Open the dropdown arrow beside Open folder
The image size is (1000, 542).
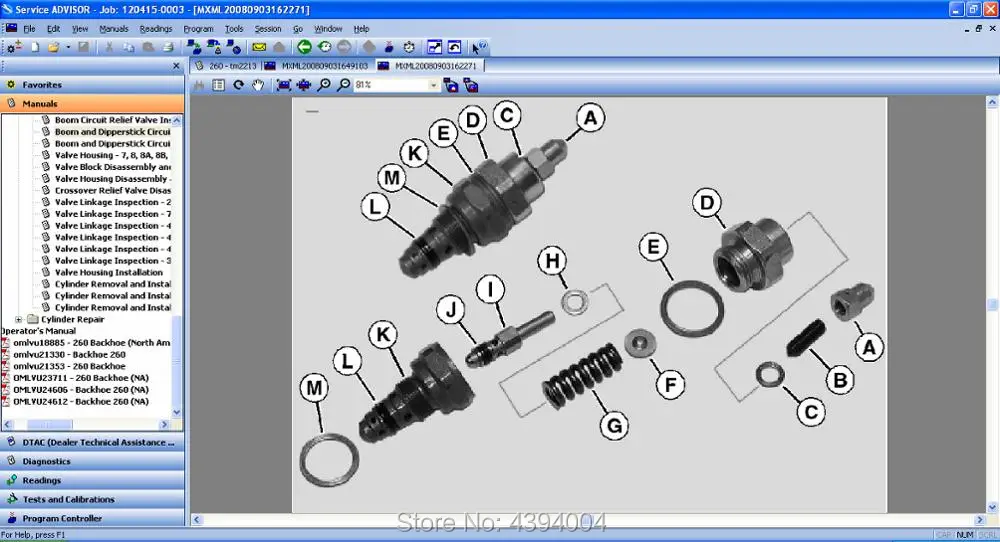click(68, 47)
